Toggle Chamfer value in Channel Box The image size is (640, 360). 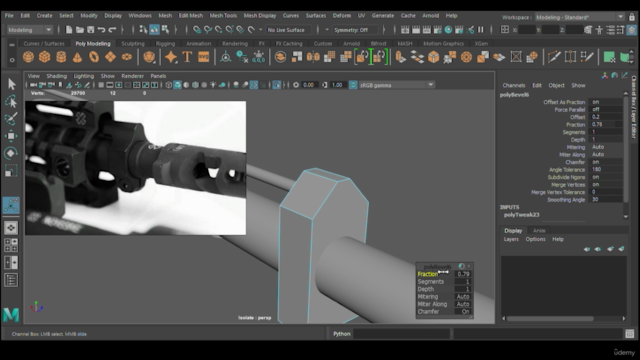tap(606, 162)
